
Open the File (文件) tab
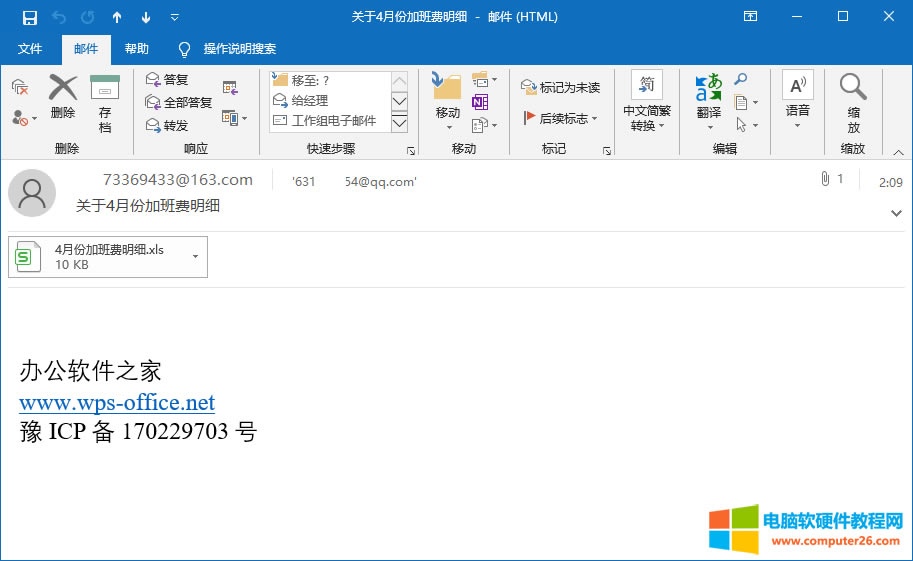(30, 49)
